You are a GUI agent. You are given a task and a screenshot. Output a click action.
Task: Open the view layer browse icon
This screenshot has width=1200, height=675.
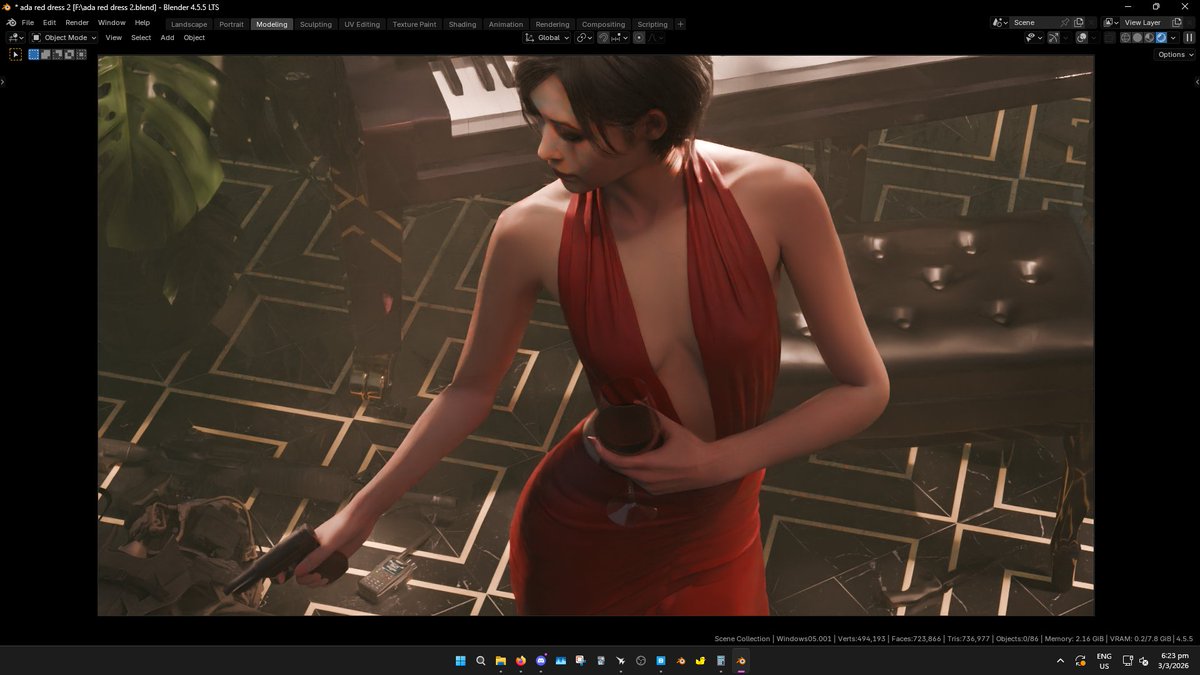(x=1110, y=22)
